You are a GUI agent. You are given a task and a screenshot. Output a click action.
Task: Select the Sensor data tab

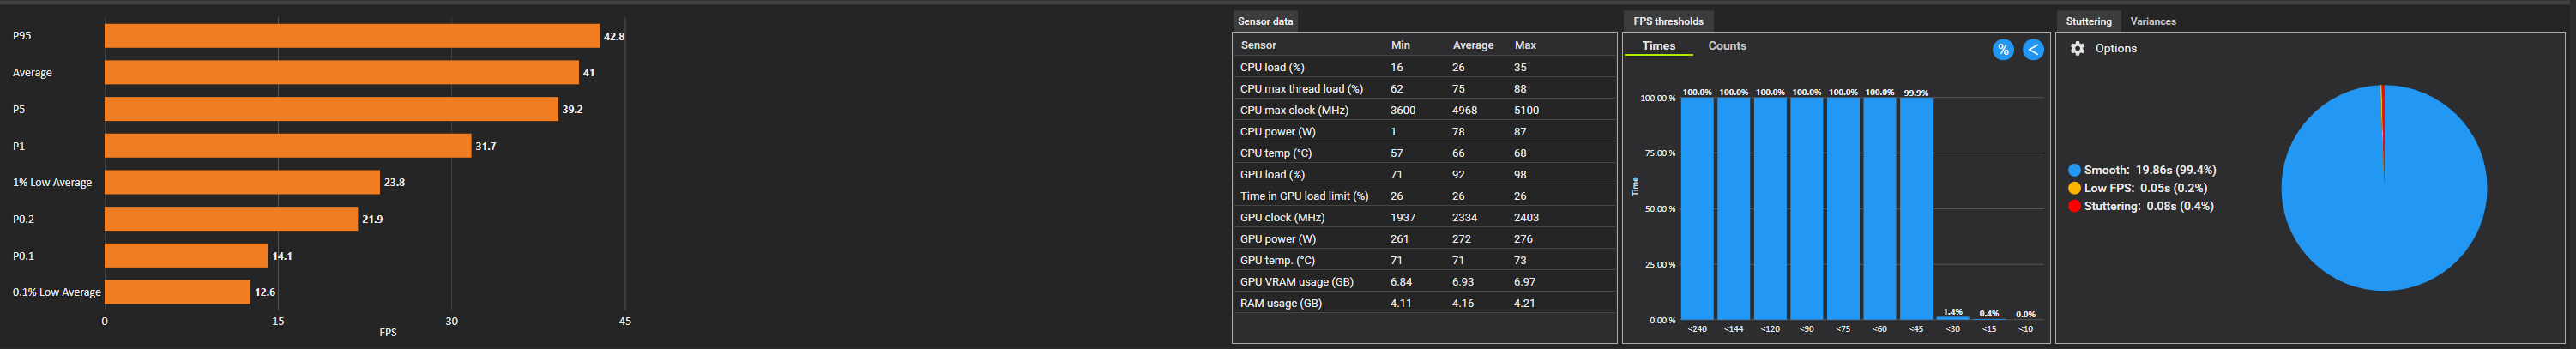1265,21
